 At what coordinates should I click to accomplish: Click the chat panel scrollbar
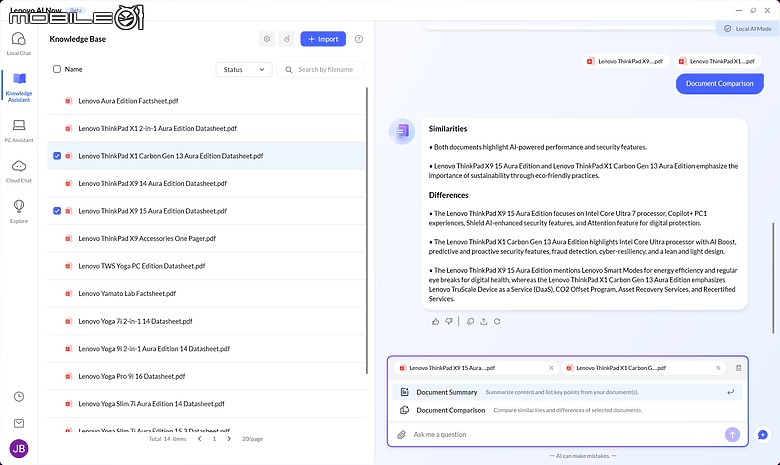point(774,278)
